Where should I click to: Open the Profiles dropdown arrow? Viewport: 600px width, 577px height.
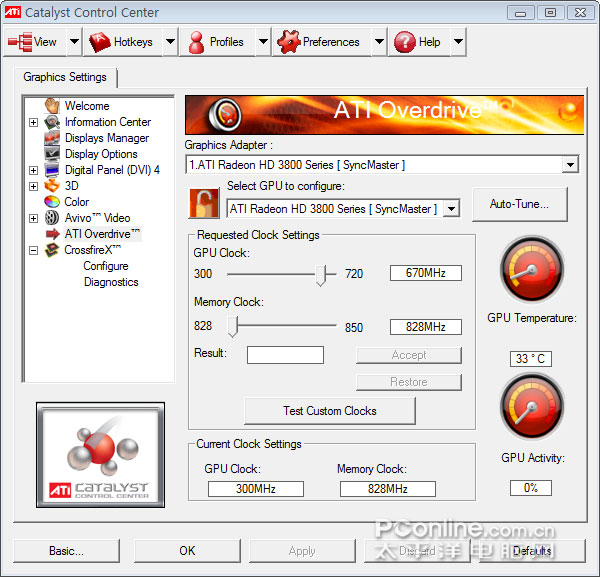(x=263, y=42)
